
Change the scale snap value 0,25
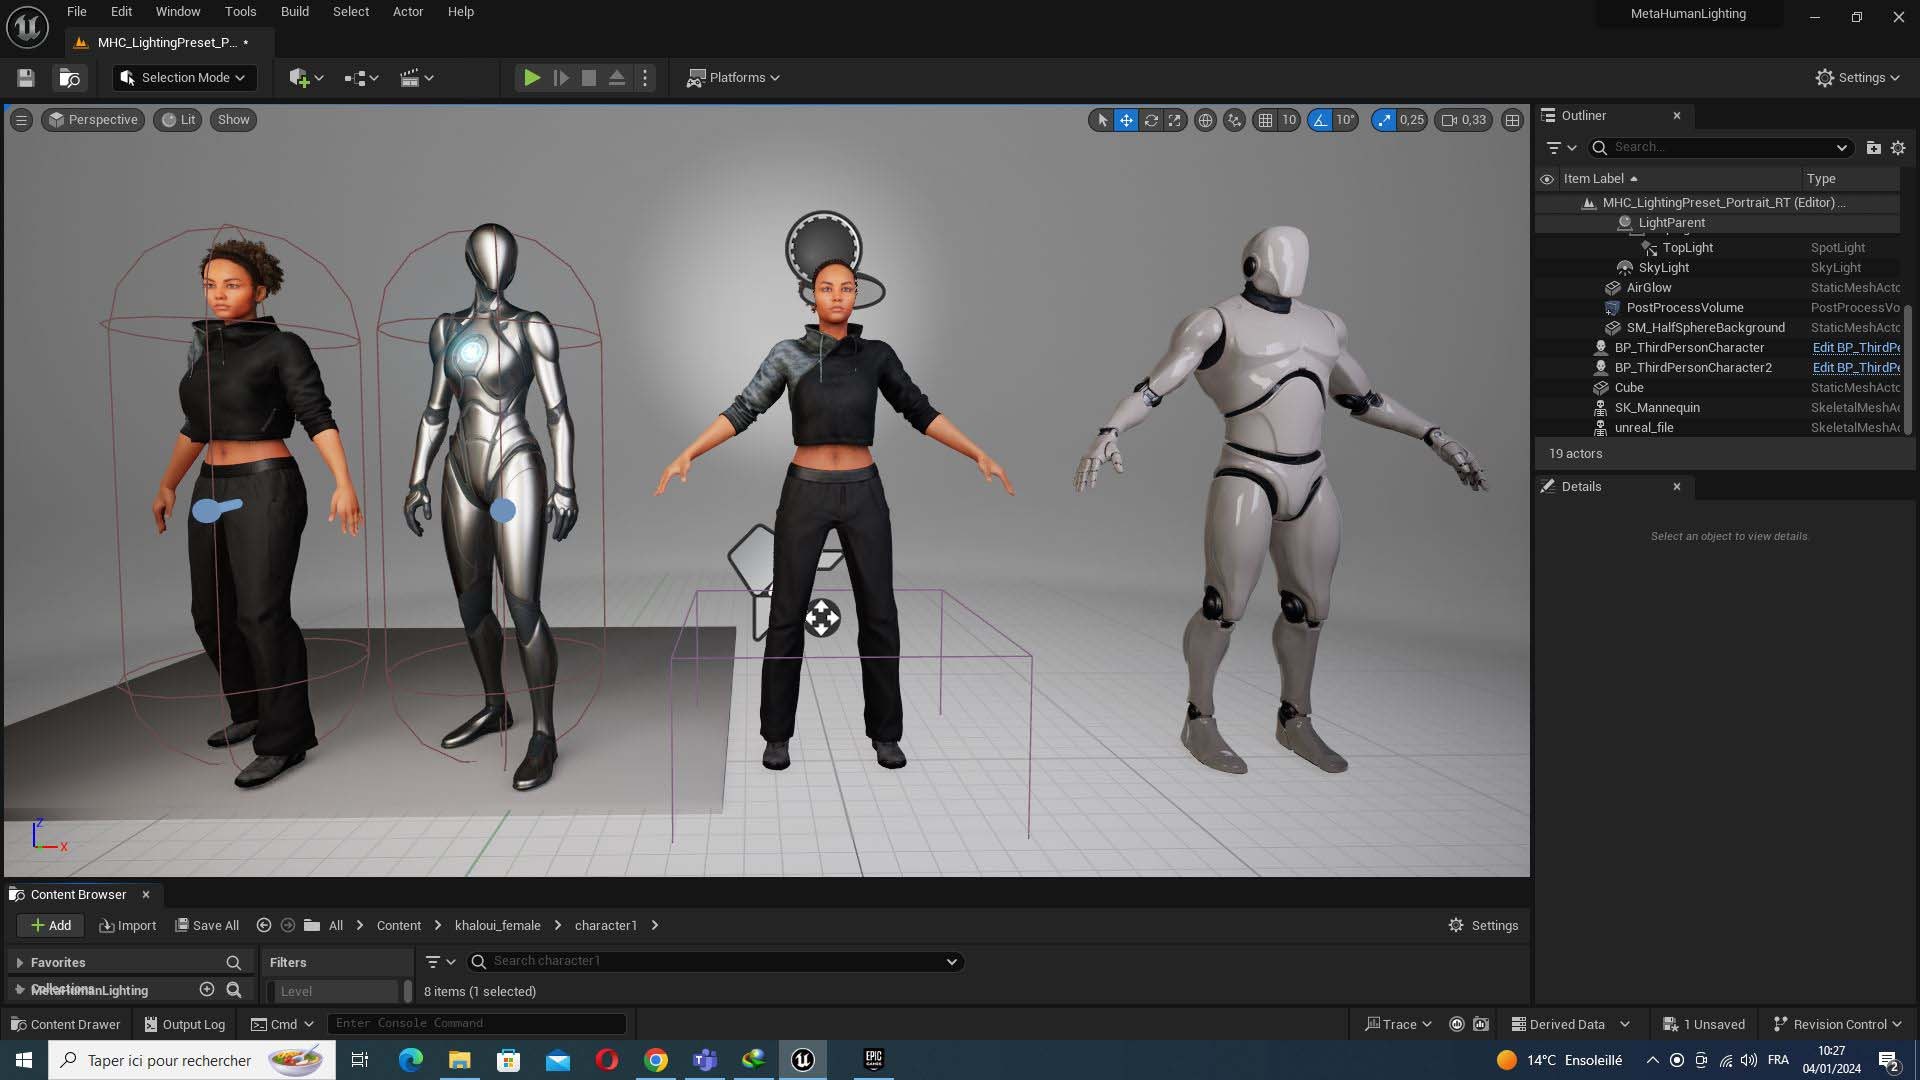tap(1412, 120)
